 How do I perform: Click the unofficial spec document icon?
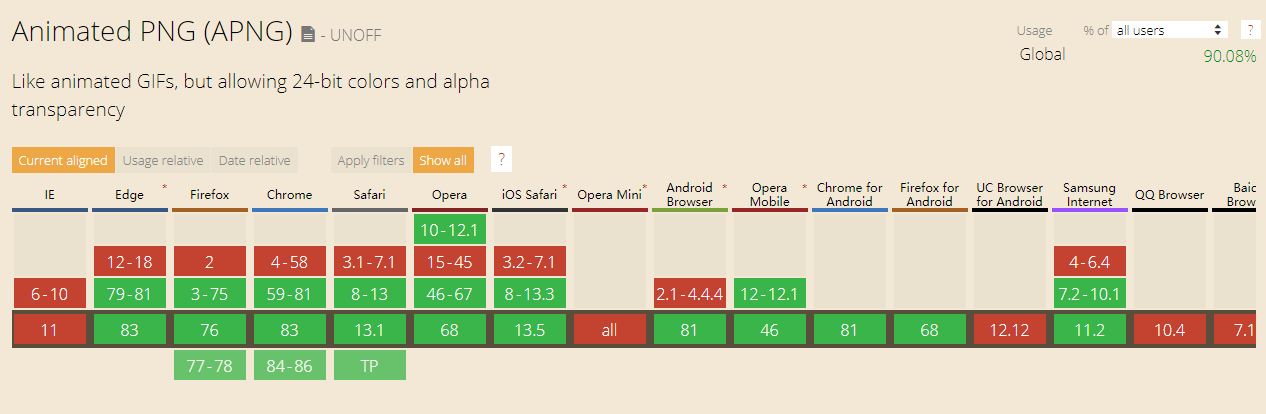(308, 35)
